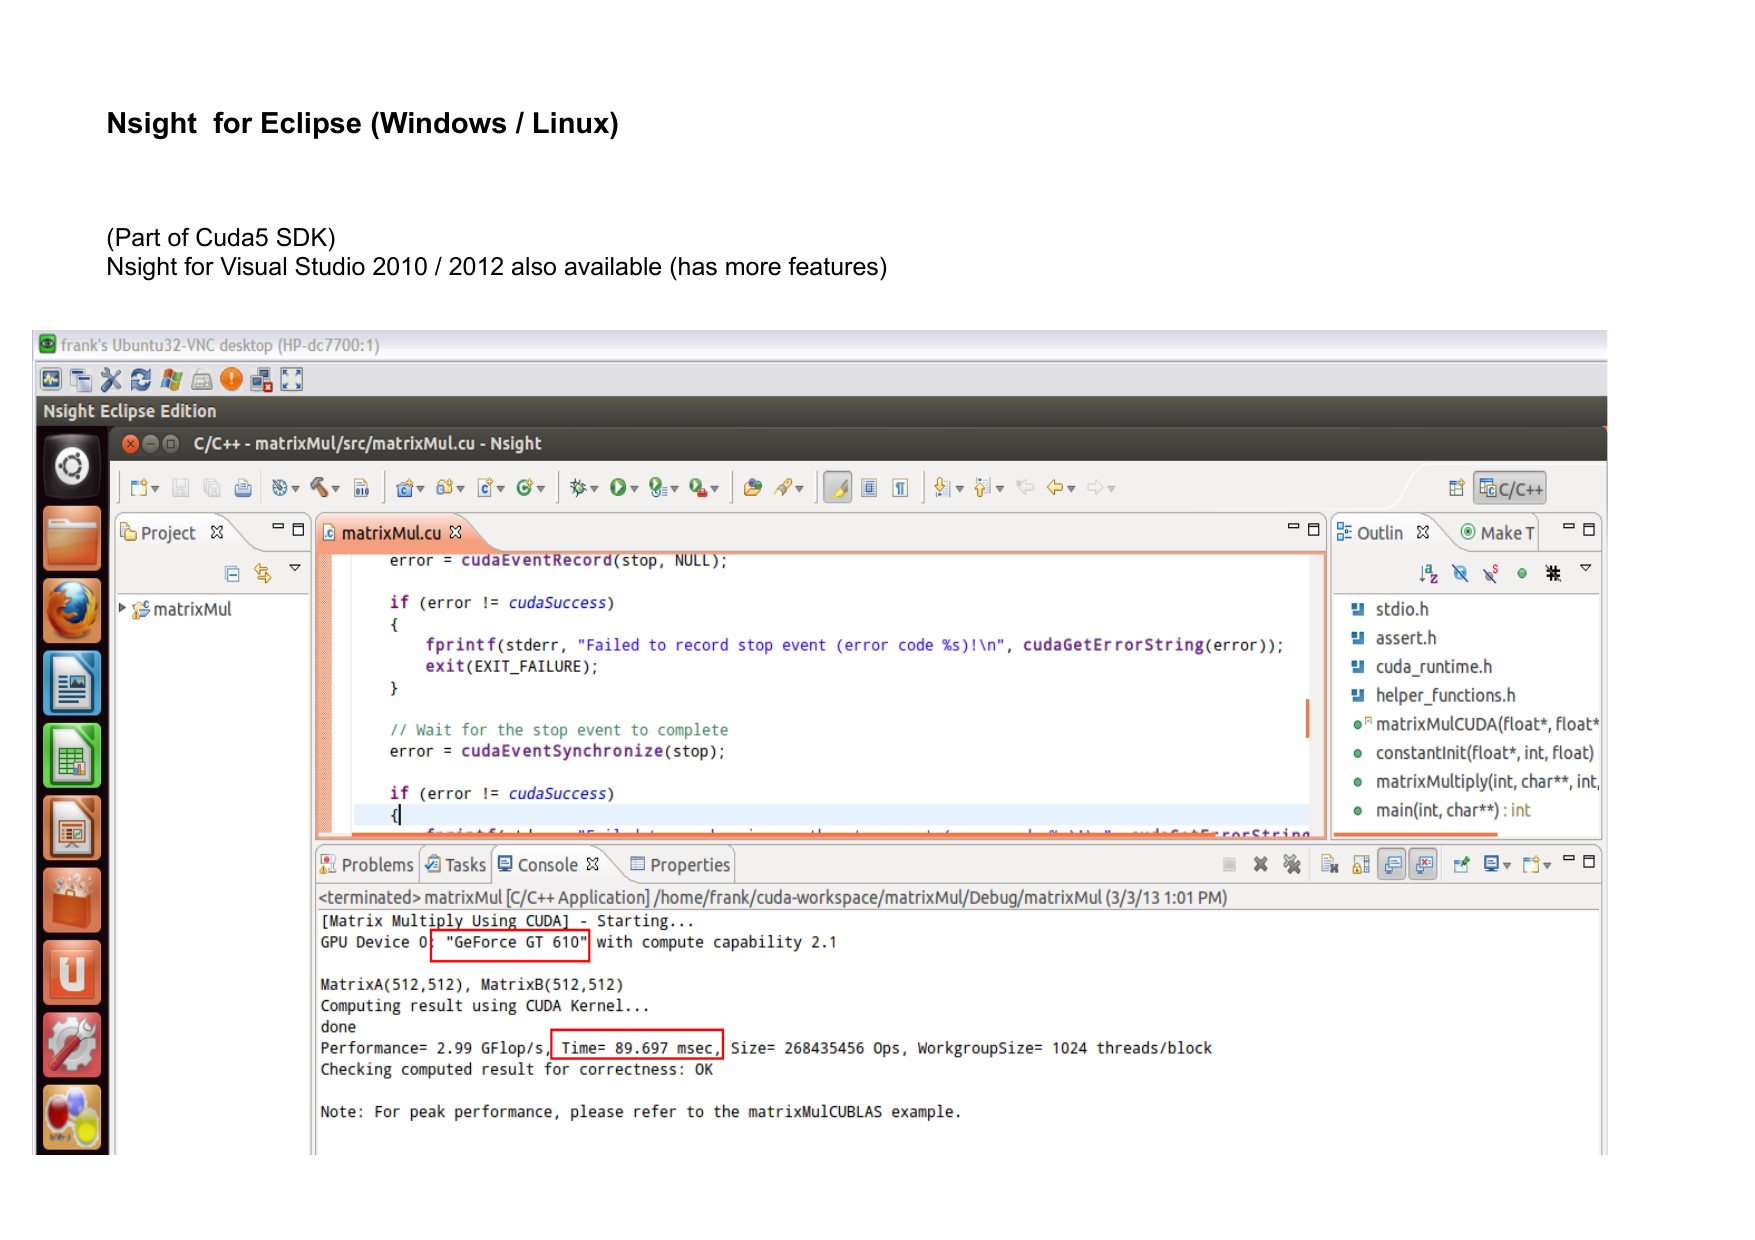Screen dimensions: 1755x1240
Task: Toggle Link with Editor in Project view
Action: tap(263, 573)
